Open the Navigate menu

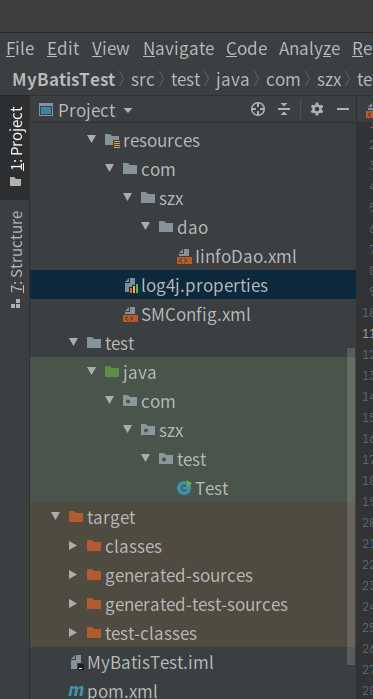pyautogui.click(x=179, y=49)
